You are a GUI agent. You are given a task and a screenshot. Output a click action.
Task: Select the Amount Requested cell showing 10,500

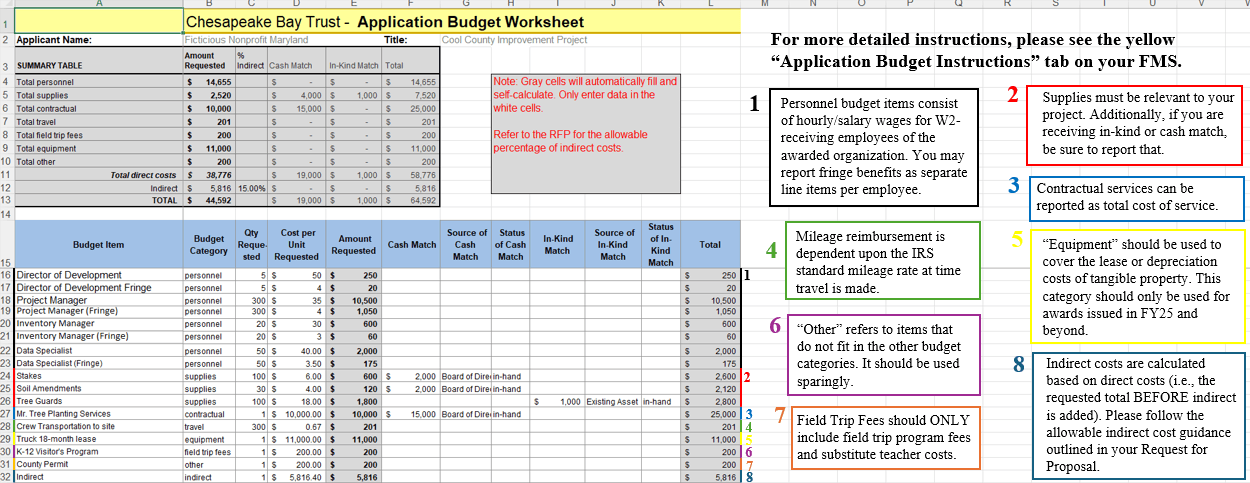click(355, 299)
